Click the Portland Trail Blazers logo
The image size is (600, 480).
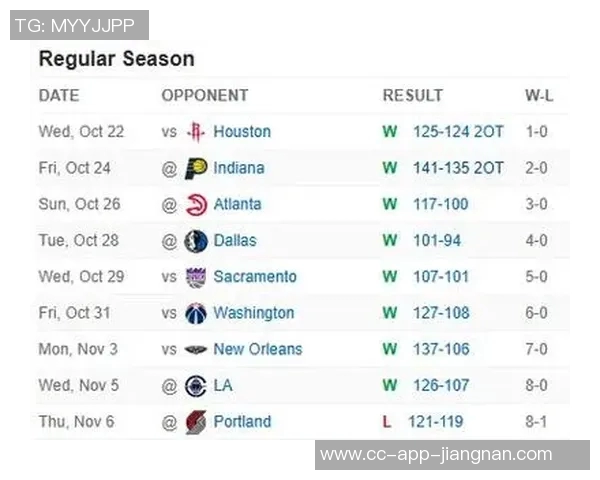coord(196,422)
